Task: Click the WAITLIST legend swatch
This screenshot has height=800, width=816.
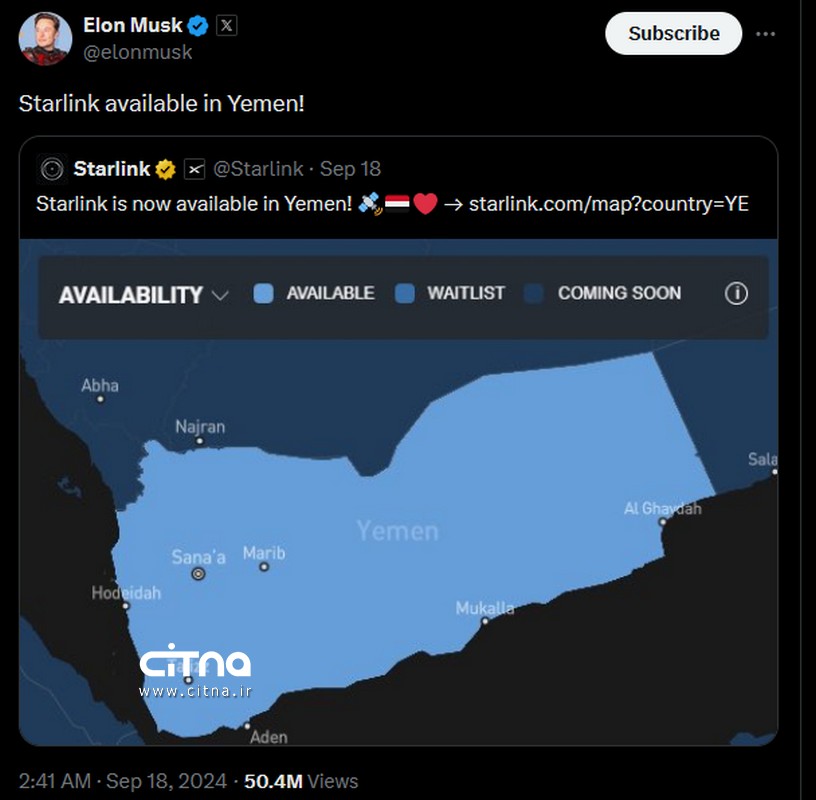Action: [x=405, y=294]
